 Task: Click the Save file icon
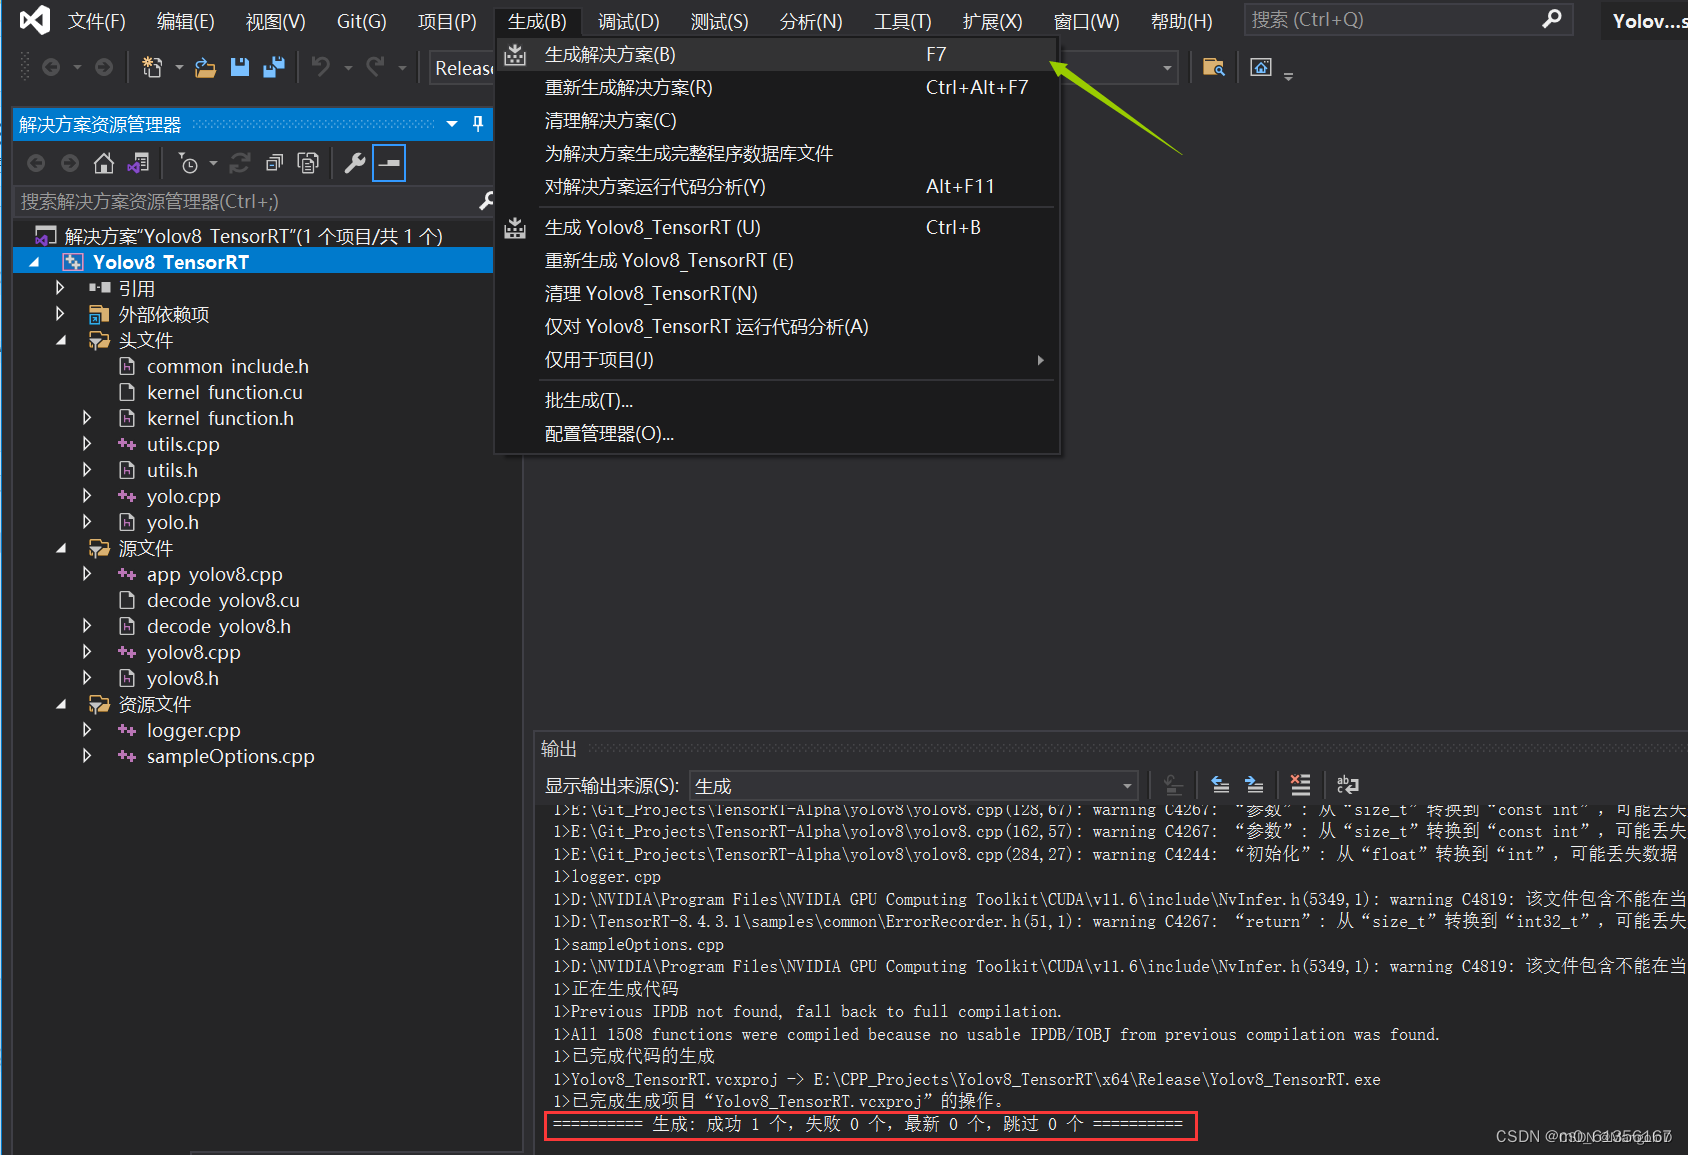[240, 66]
